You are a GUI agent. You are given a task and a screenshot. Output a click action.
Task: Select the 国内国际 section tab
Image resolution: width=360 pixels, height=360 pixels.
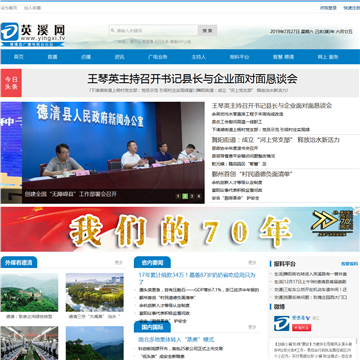pyautogui.click(x=152, y=327)
